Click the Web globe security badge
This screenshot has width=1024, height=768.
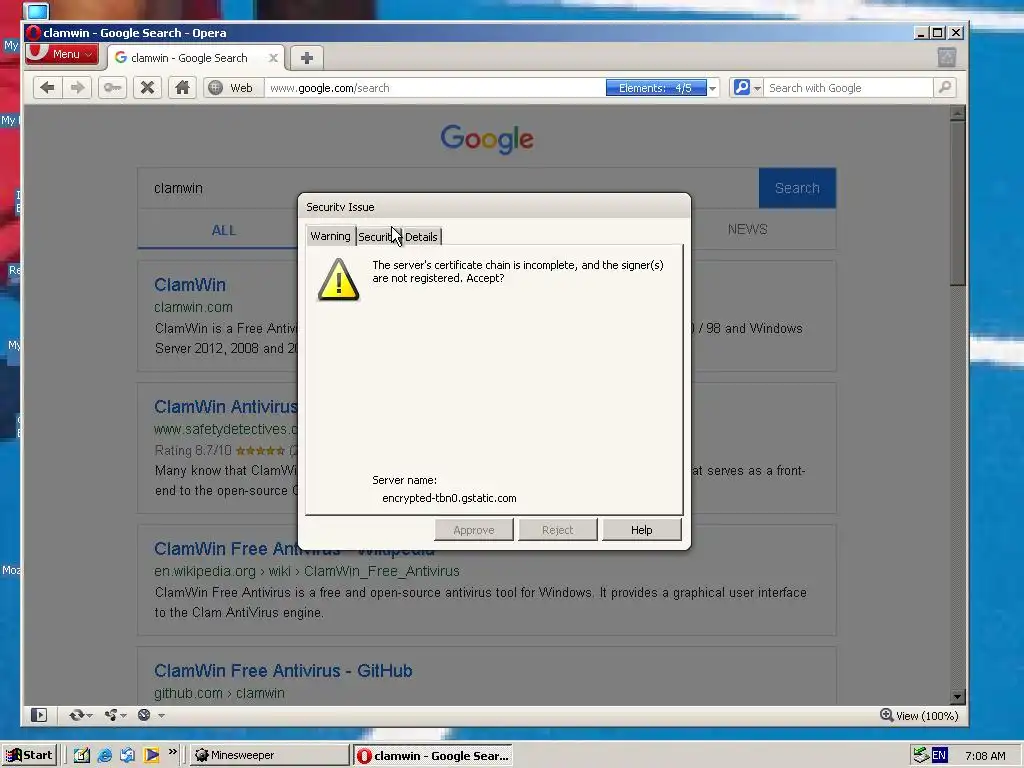click(x=231, y=88)
